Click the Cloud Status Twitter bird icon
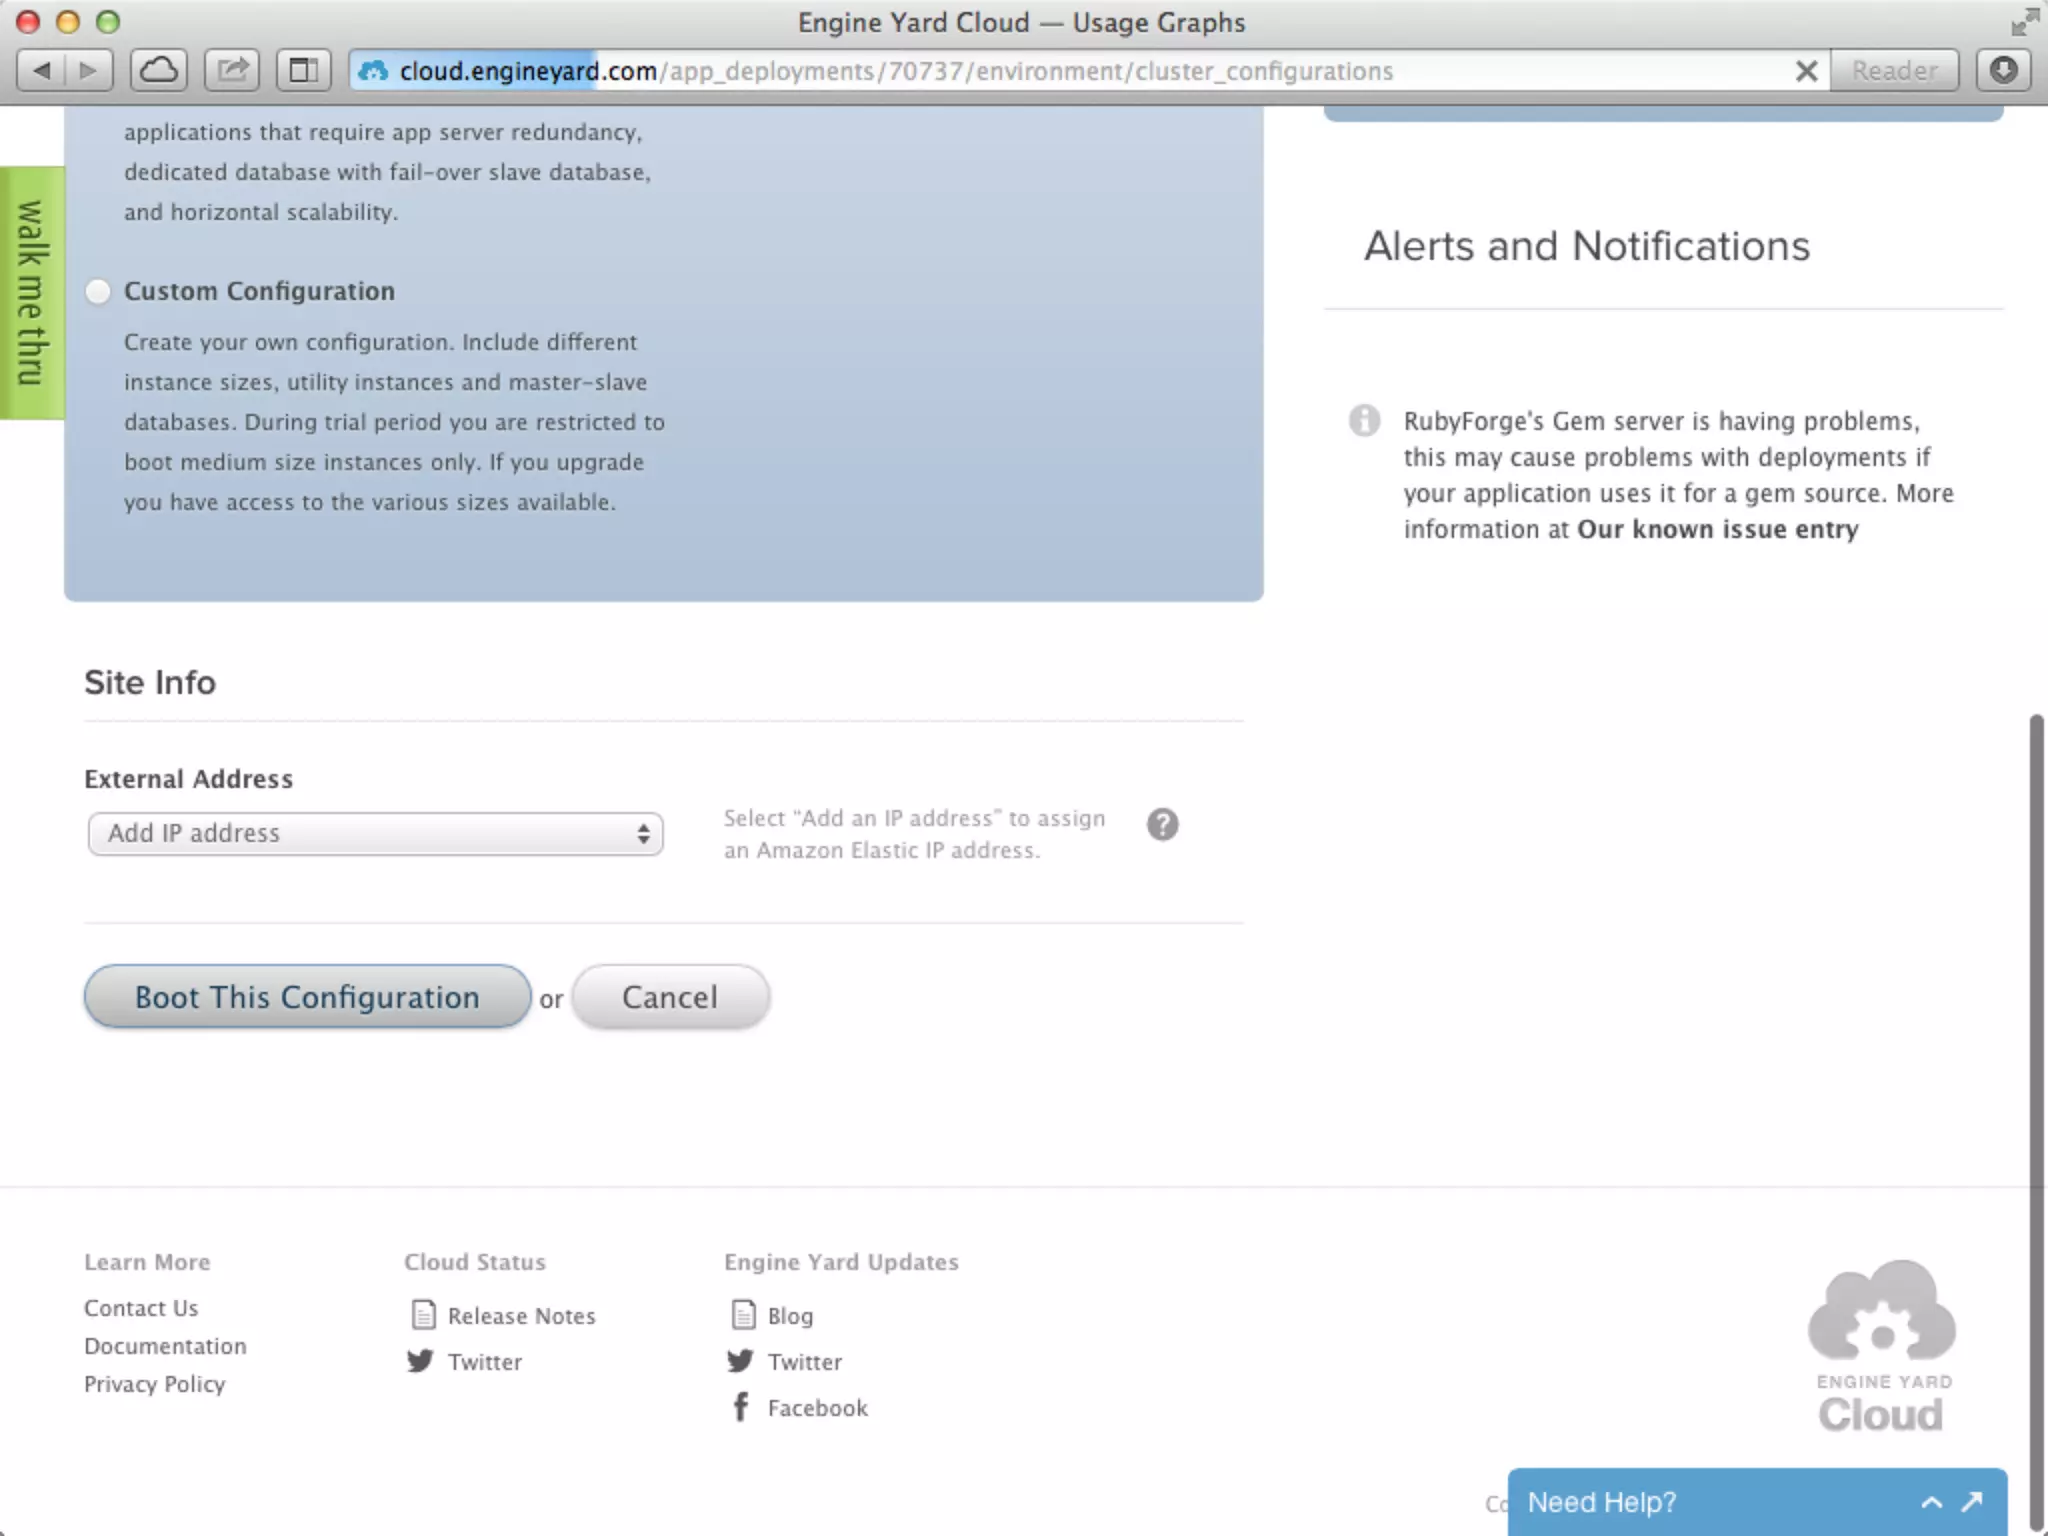Image resolution: width=2048 pixels, height=1536 pixels. [421, 1361]
